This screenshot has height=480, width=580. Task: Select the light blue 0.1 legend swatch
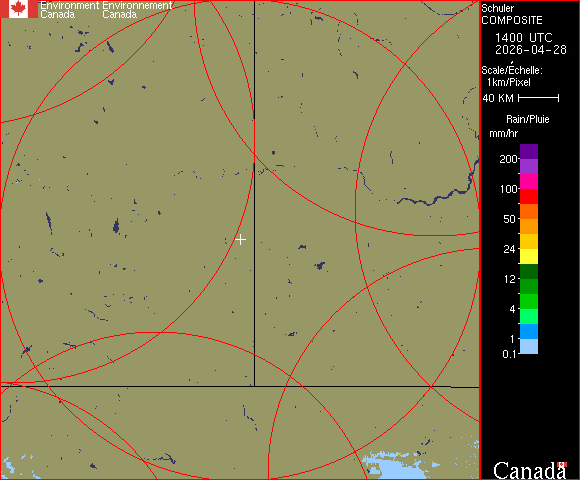click(529, 347)
